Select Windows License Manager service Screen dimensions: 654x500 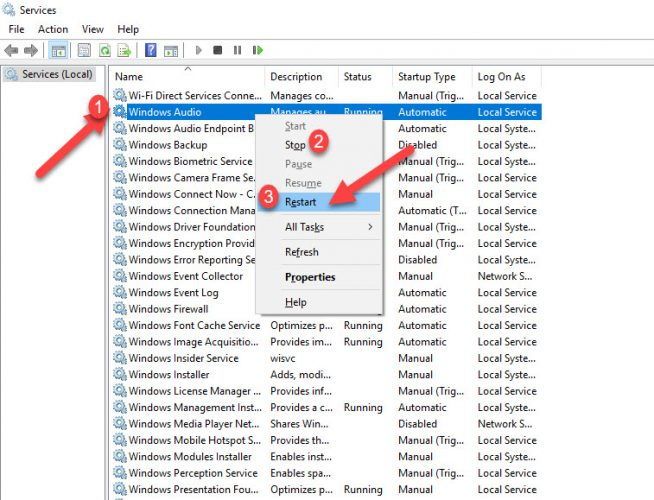tap(195, 391)
